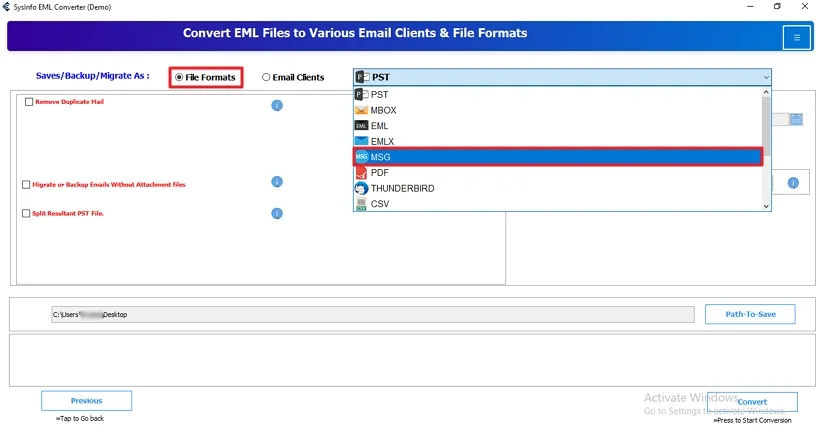Tick the Split Resultant PST File checkbox

[x=26, y=213]
